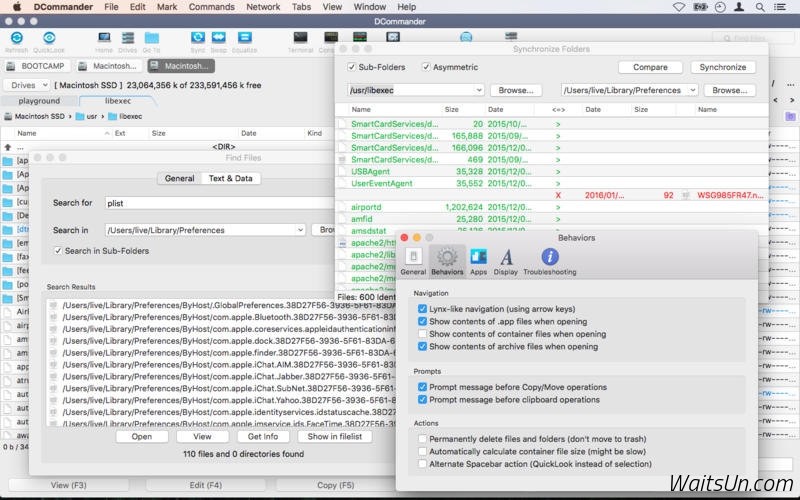800x500 pixels.
Task: Sort by the Name column sort arrow
Action: point(107,133)
